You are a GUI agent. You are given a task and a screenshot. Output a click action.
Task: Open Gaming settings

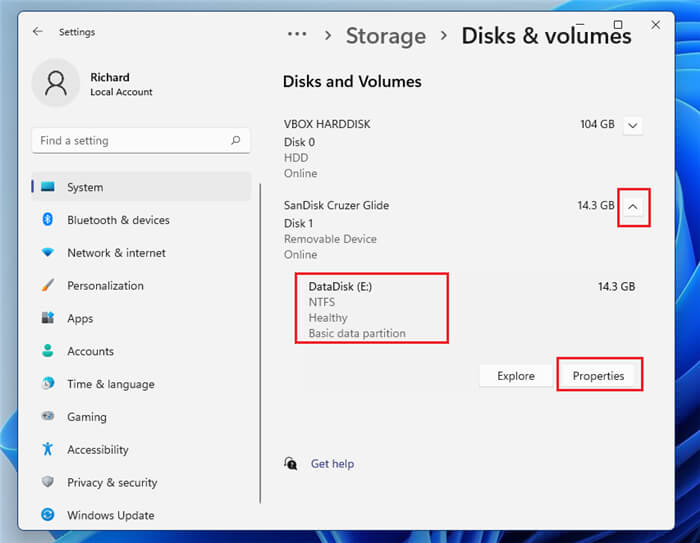click(x=141, y=417)
